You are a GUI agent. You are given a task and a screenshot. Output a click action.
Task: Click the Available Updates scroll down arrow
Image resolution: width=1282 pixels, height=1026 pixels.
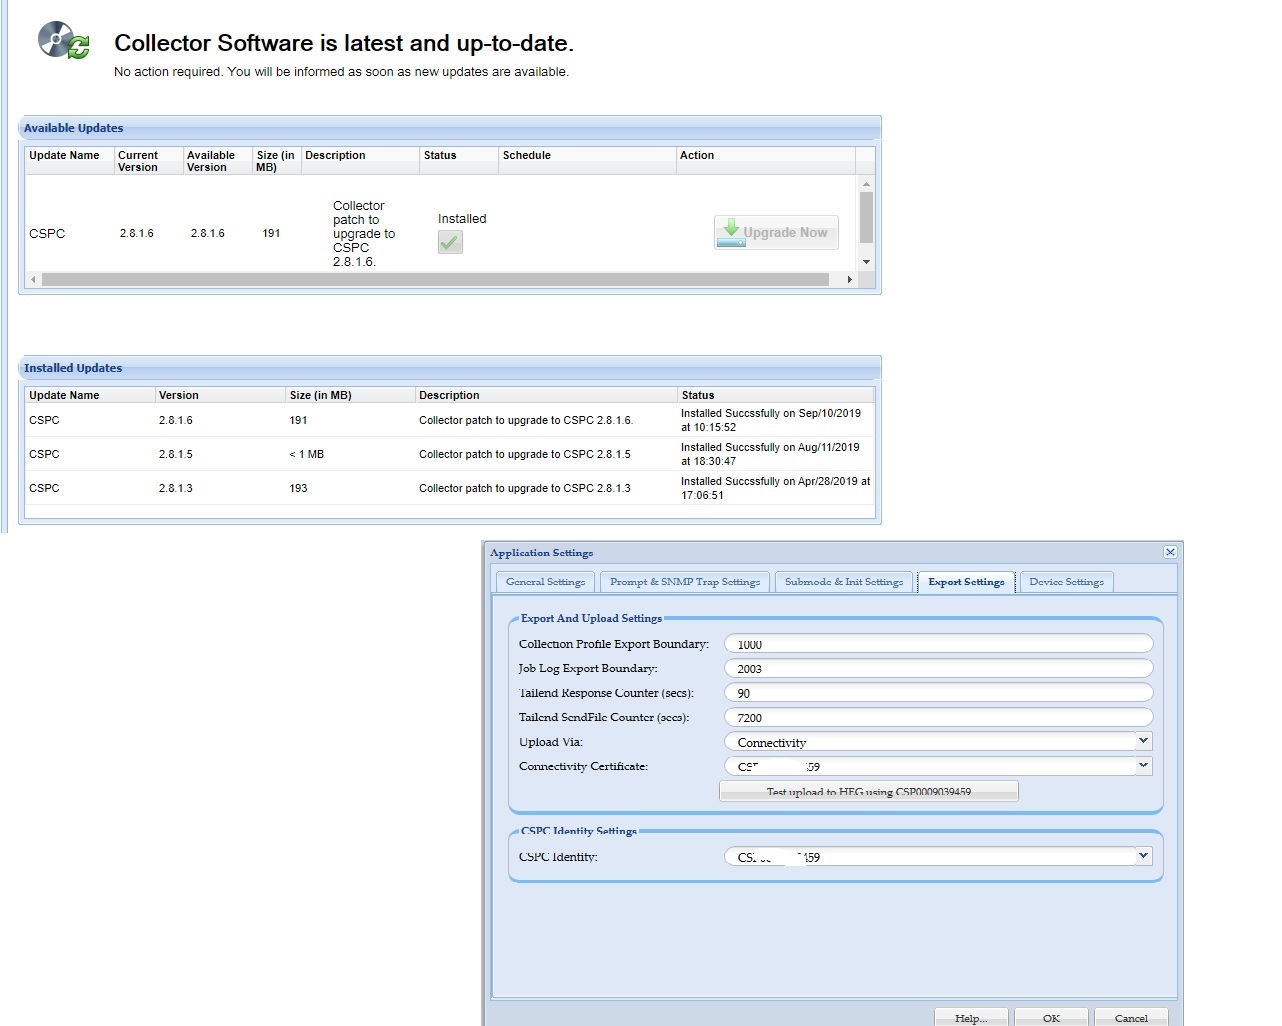tap(866, 262)
